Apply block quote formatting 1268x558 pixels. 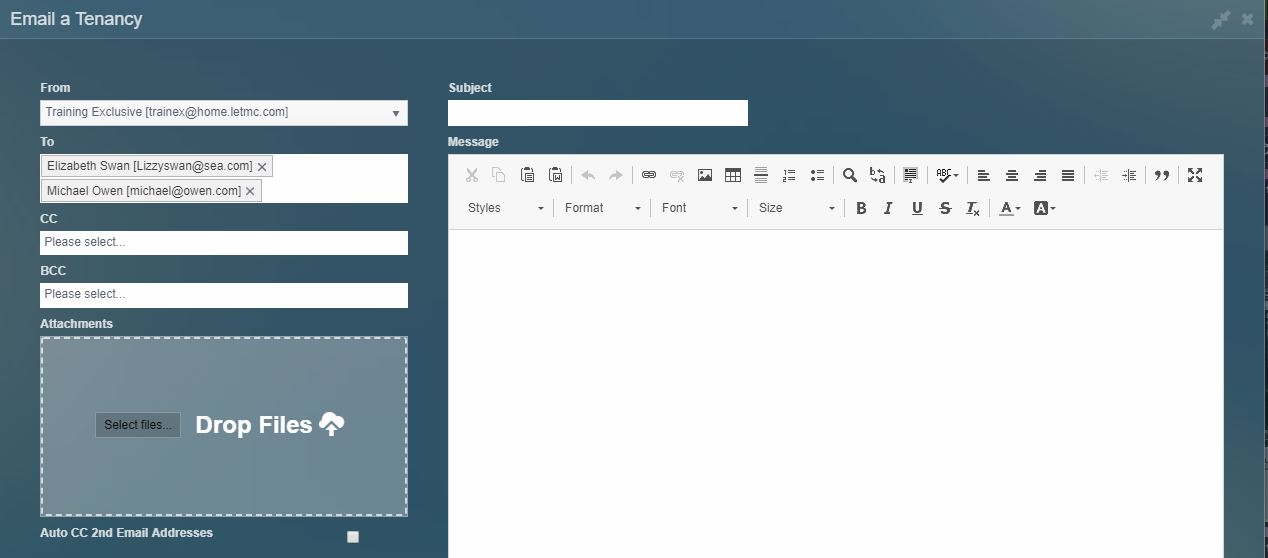coord(1162,175)
